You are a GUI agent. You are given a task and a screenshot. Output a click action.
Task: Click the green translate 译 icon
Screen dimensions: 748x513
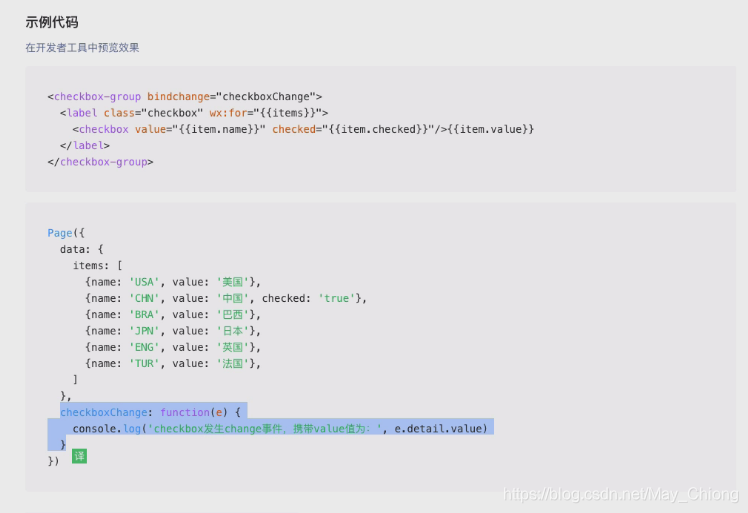point(79,456)
